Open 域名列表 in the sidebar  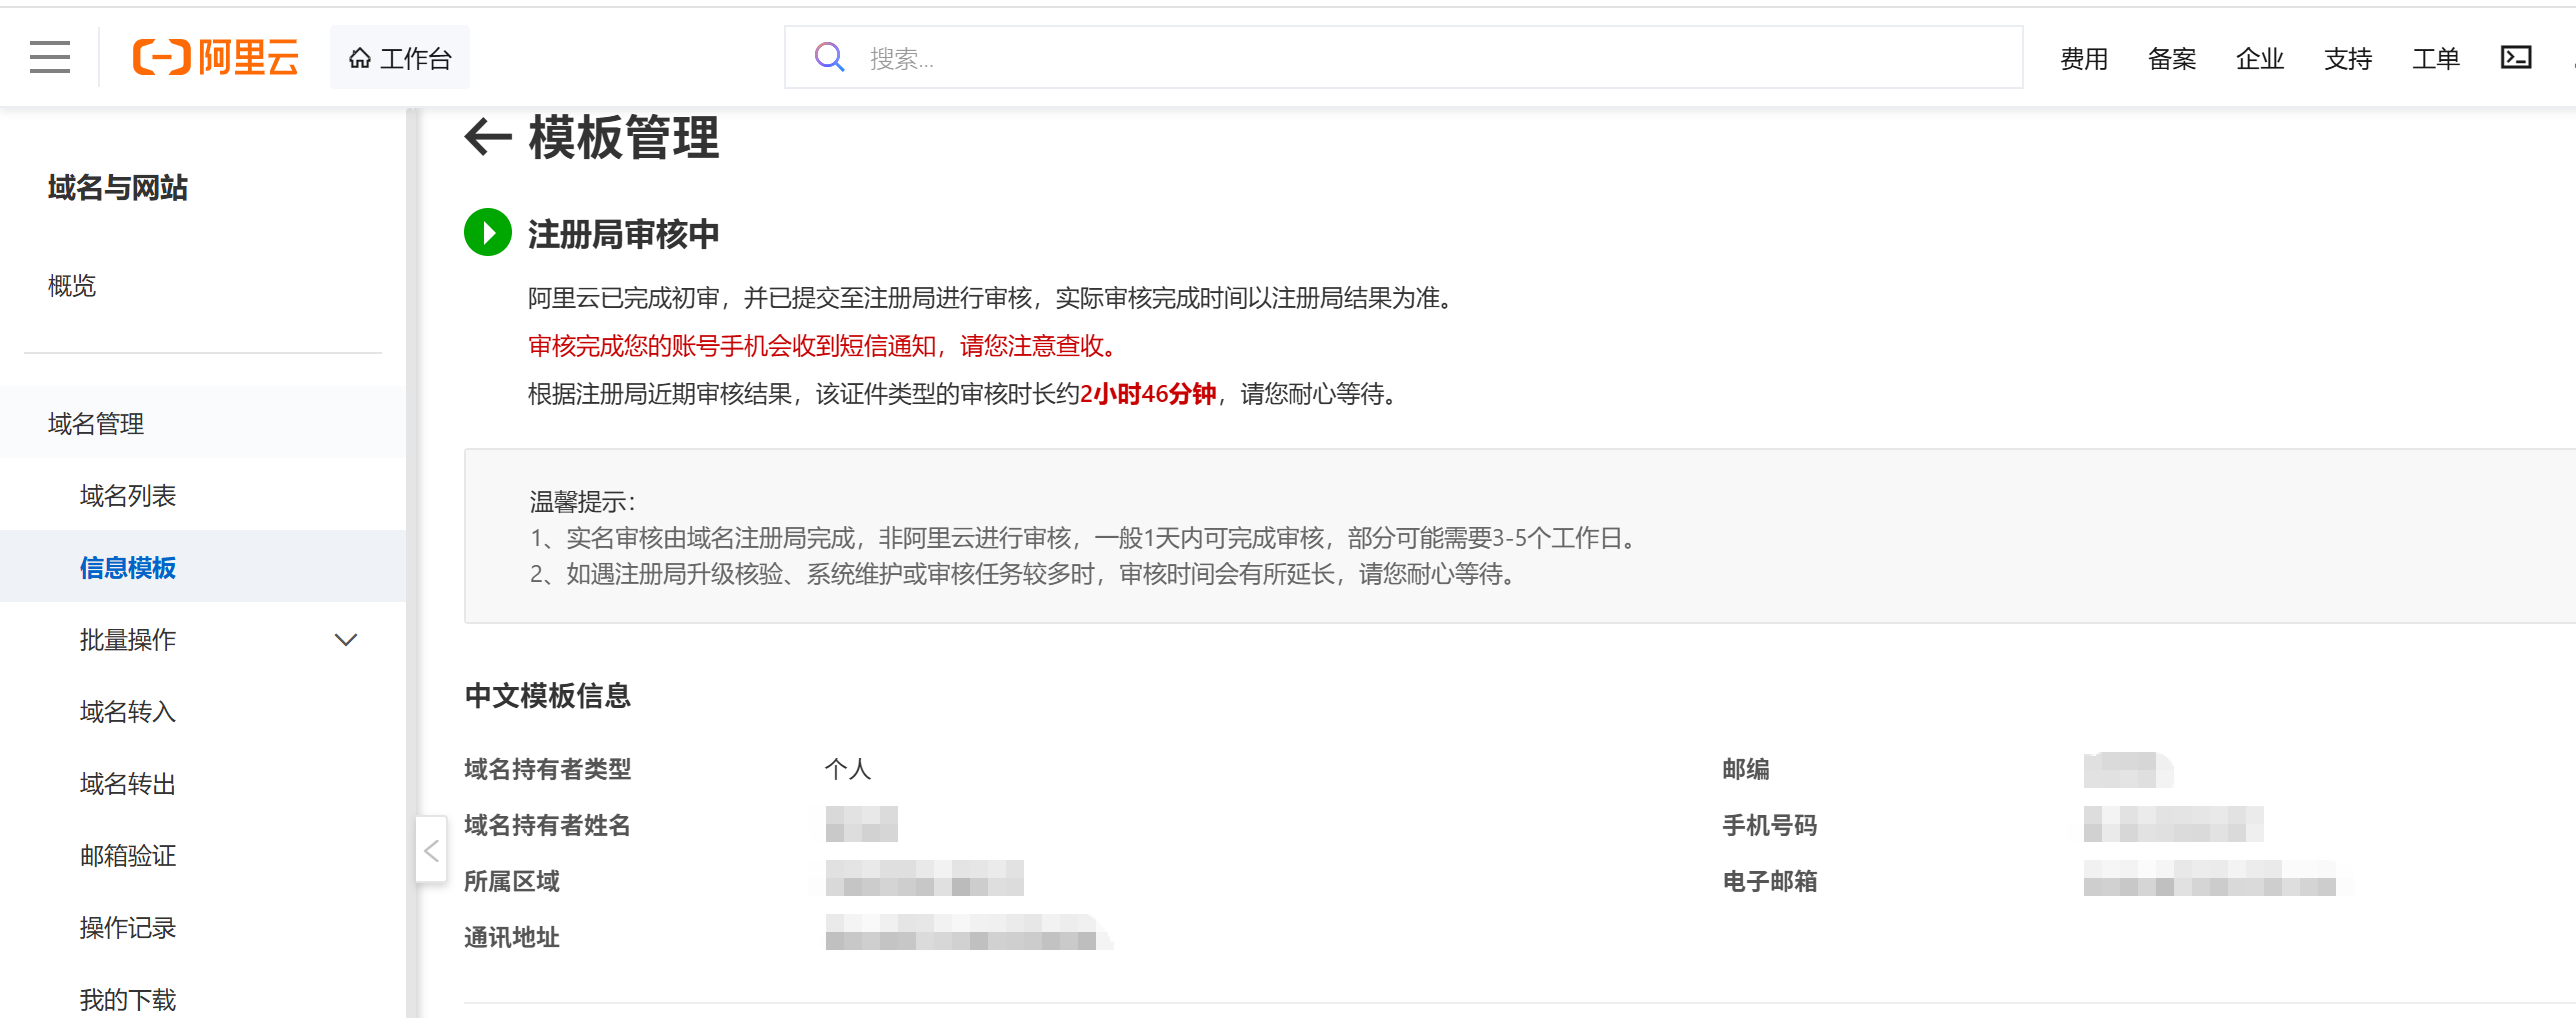pos(128,495)
